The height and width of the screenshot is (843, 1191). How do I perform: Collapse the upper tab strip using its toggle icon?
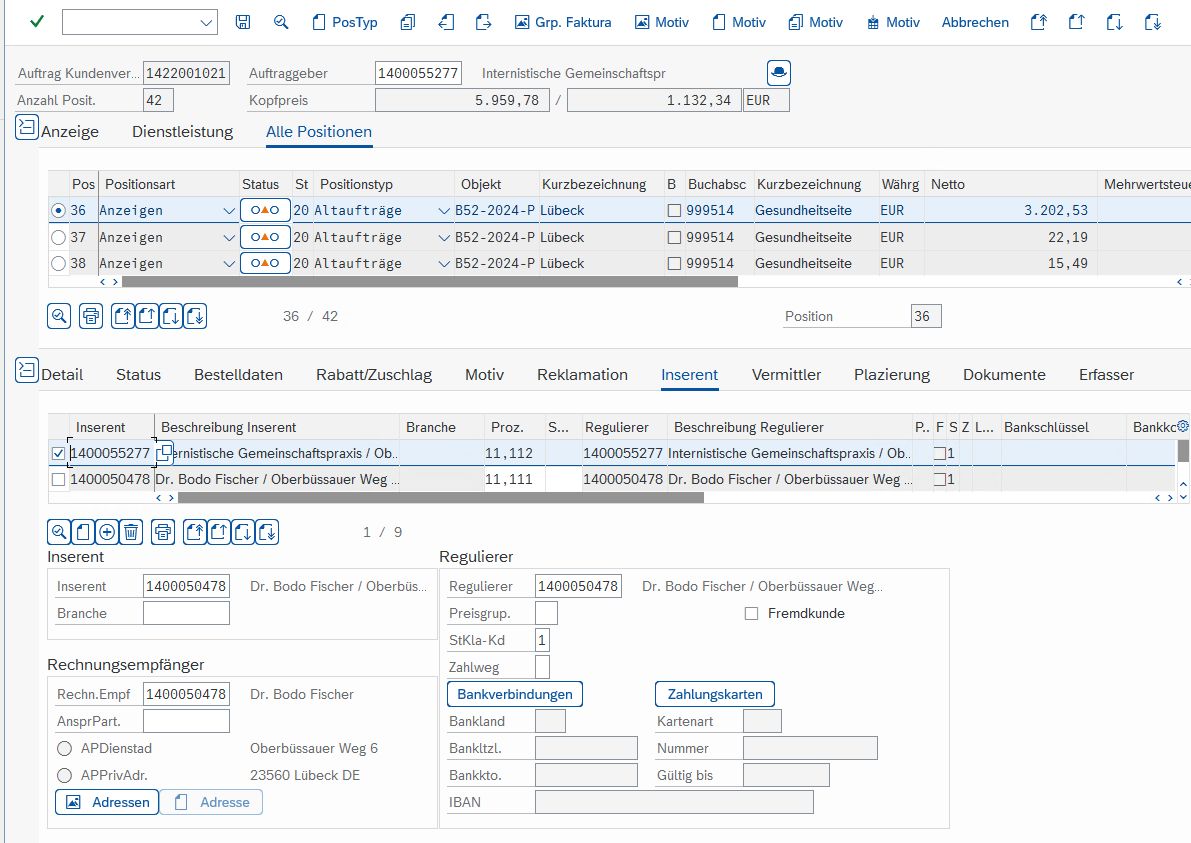27,127
